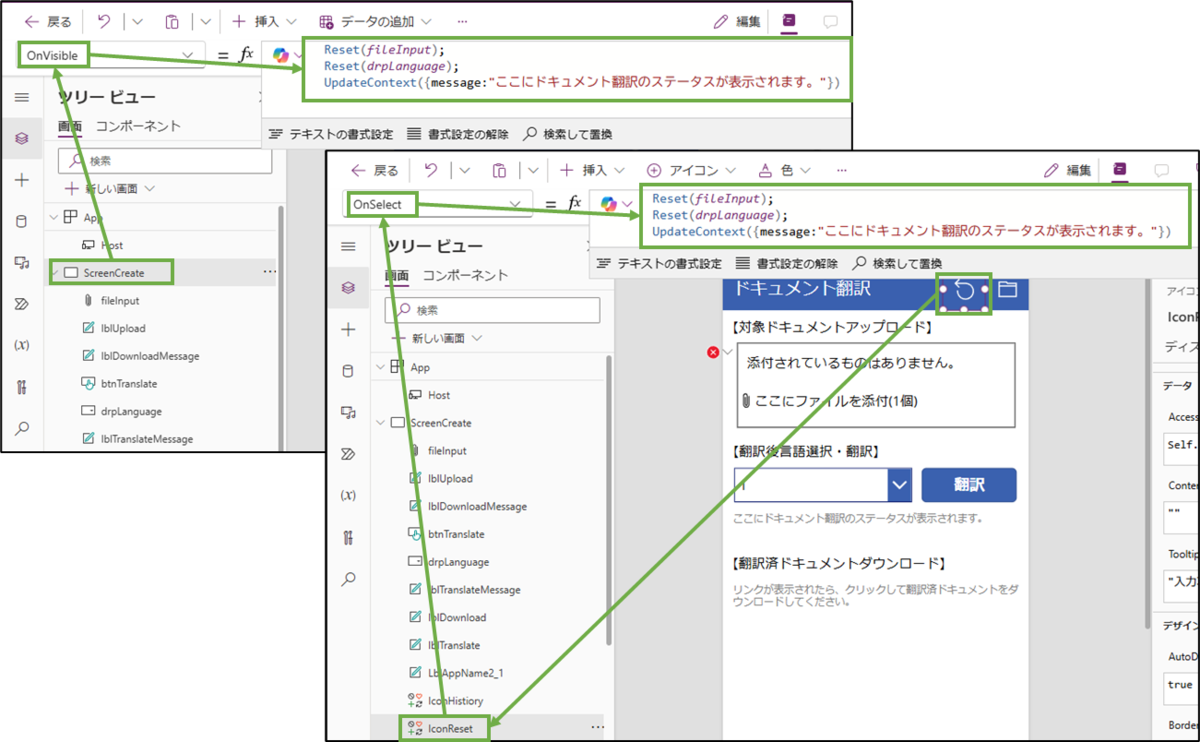
Task: Click the purple App checker icon in front window
Action: (x=1120, y=170)
